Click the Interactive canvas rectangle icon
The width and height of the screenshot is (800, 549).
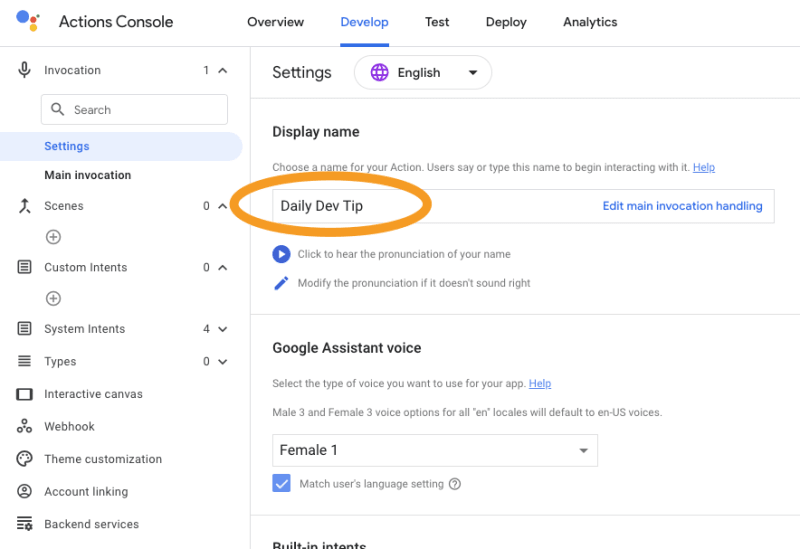24,394
